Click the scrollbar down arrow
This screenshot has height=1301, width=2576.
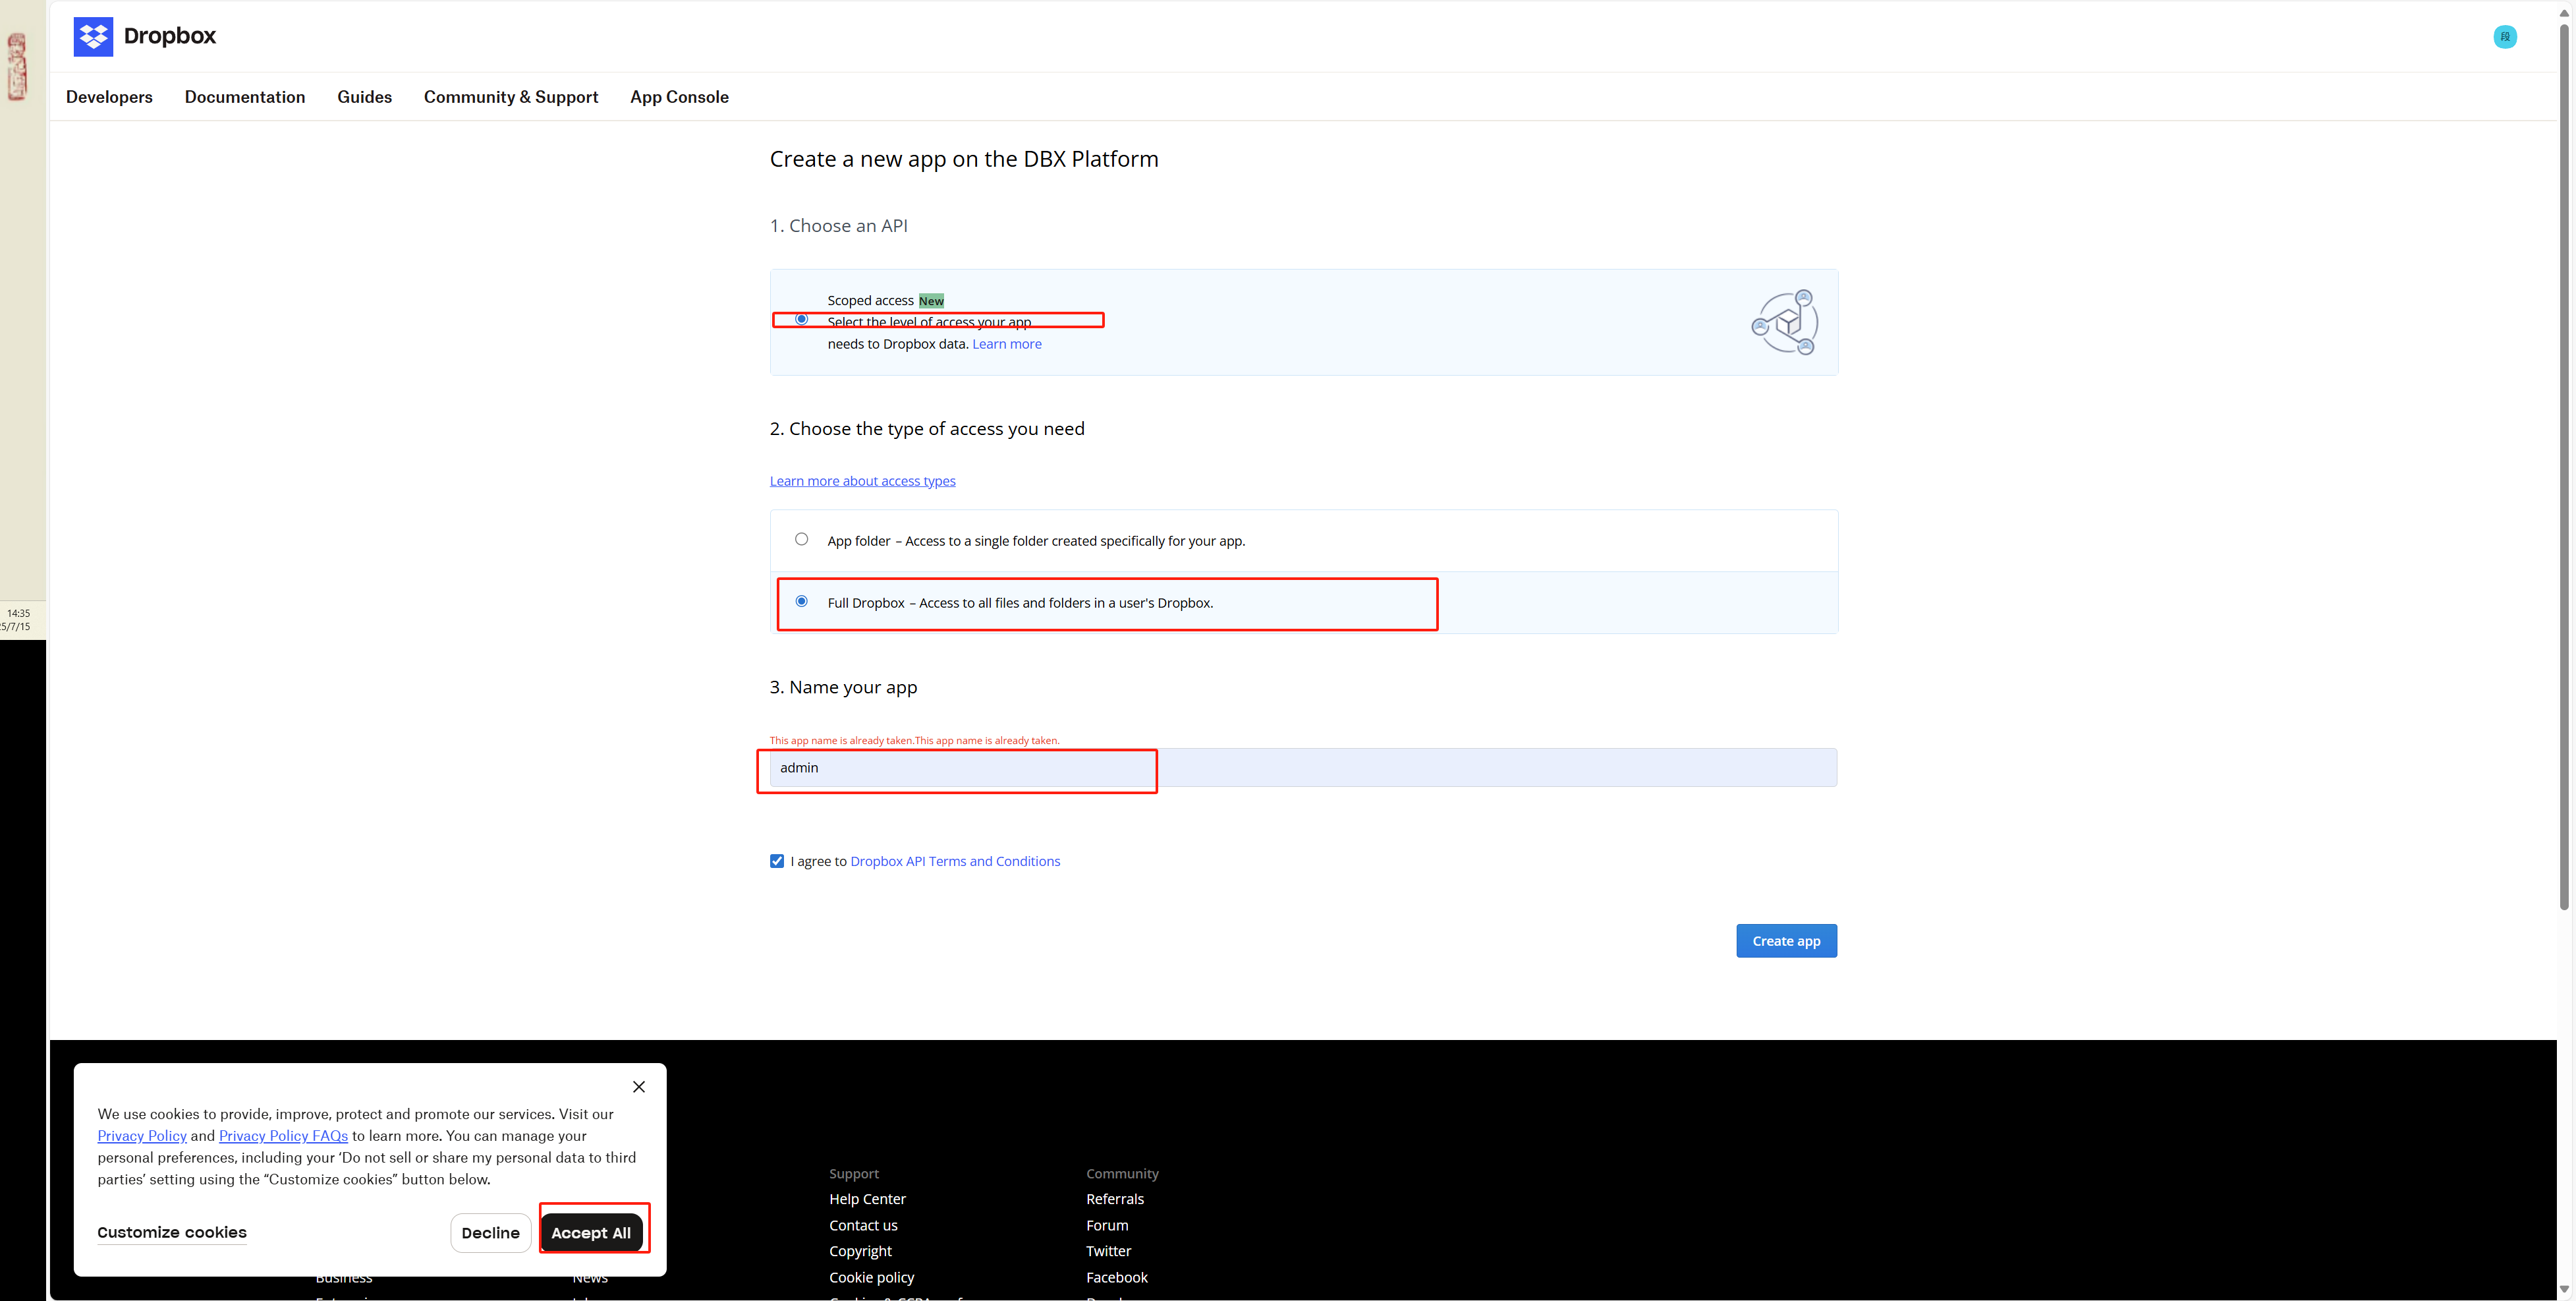[2564, 1290]
